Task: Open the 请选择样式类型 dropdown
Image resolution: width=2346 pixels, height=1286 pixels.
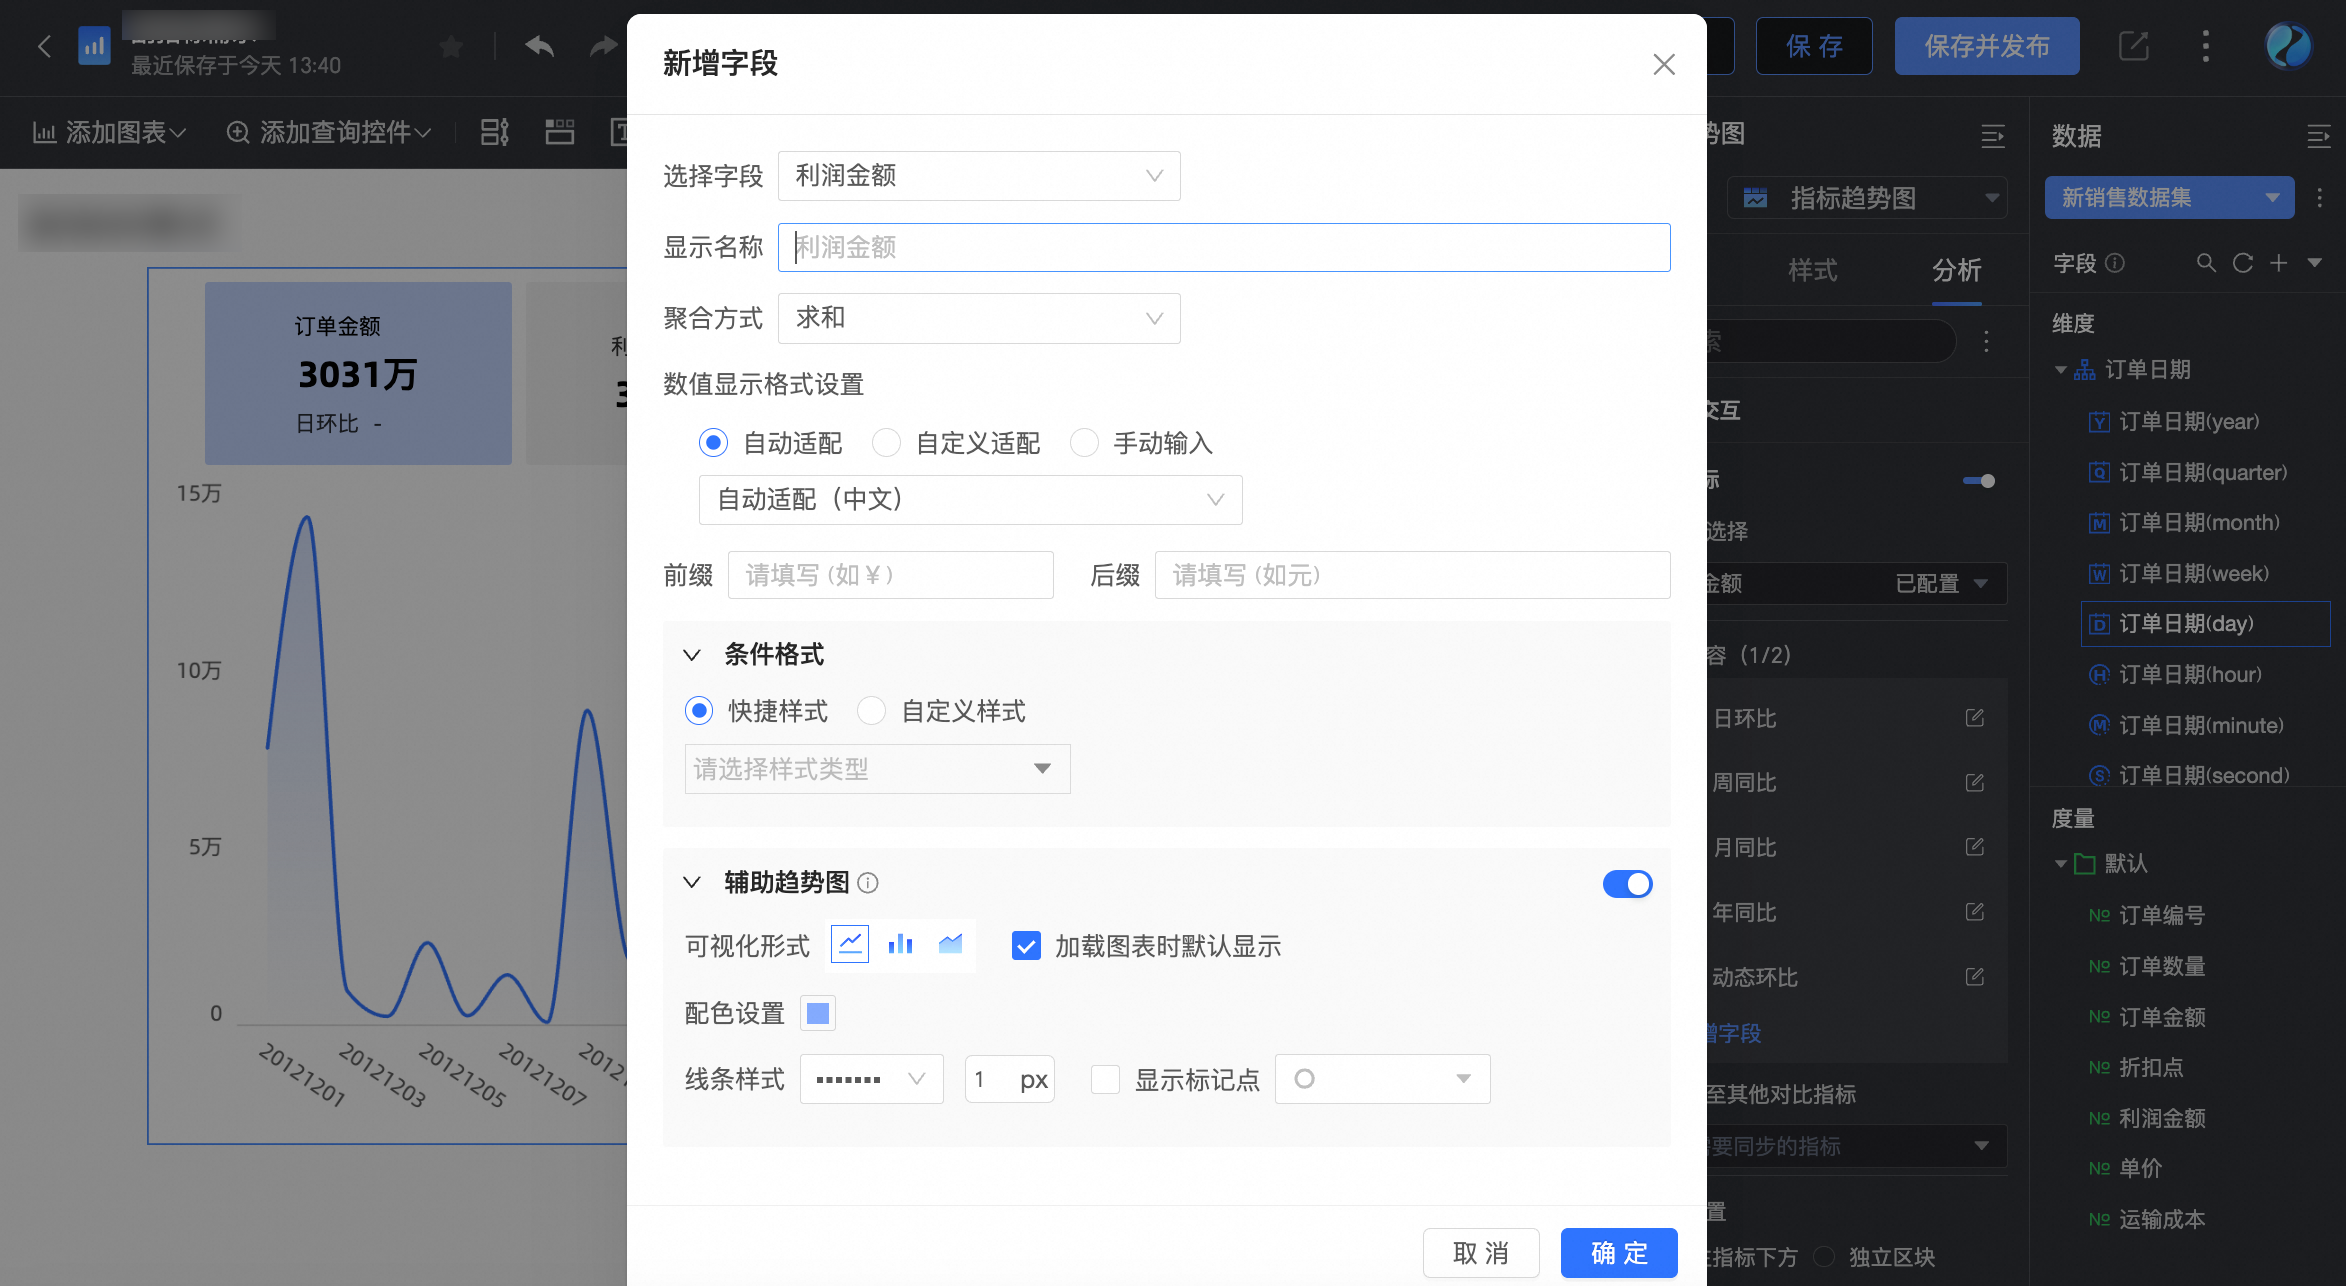Action: (x=877, y=769)
